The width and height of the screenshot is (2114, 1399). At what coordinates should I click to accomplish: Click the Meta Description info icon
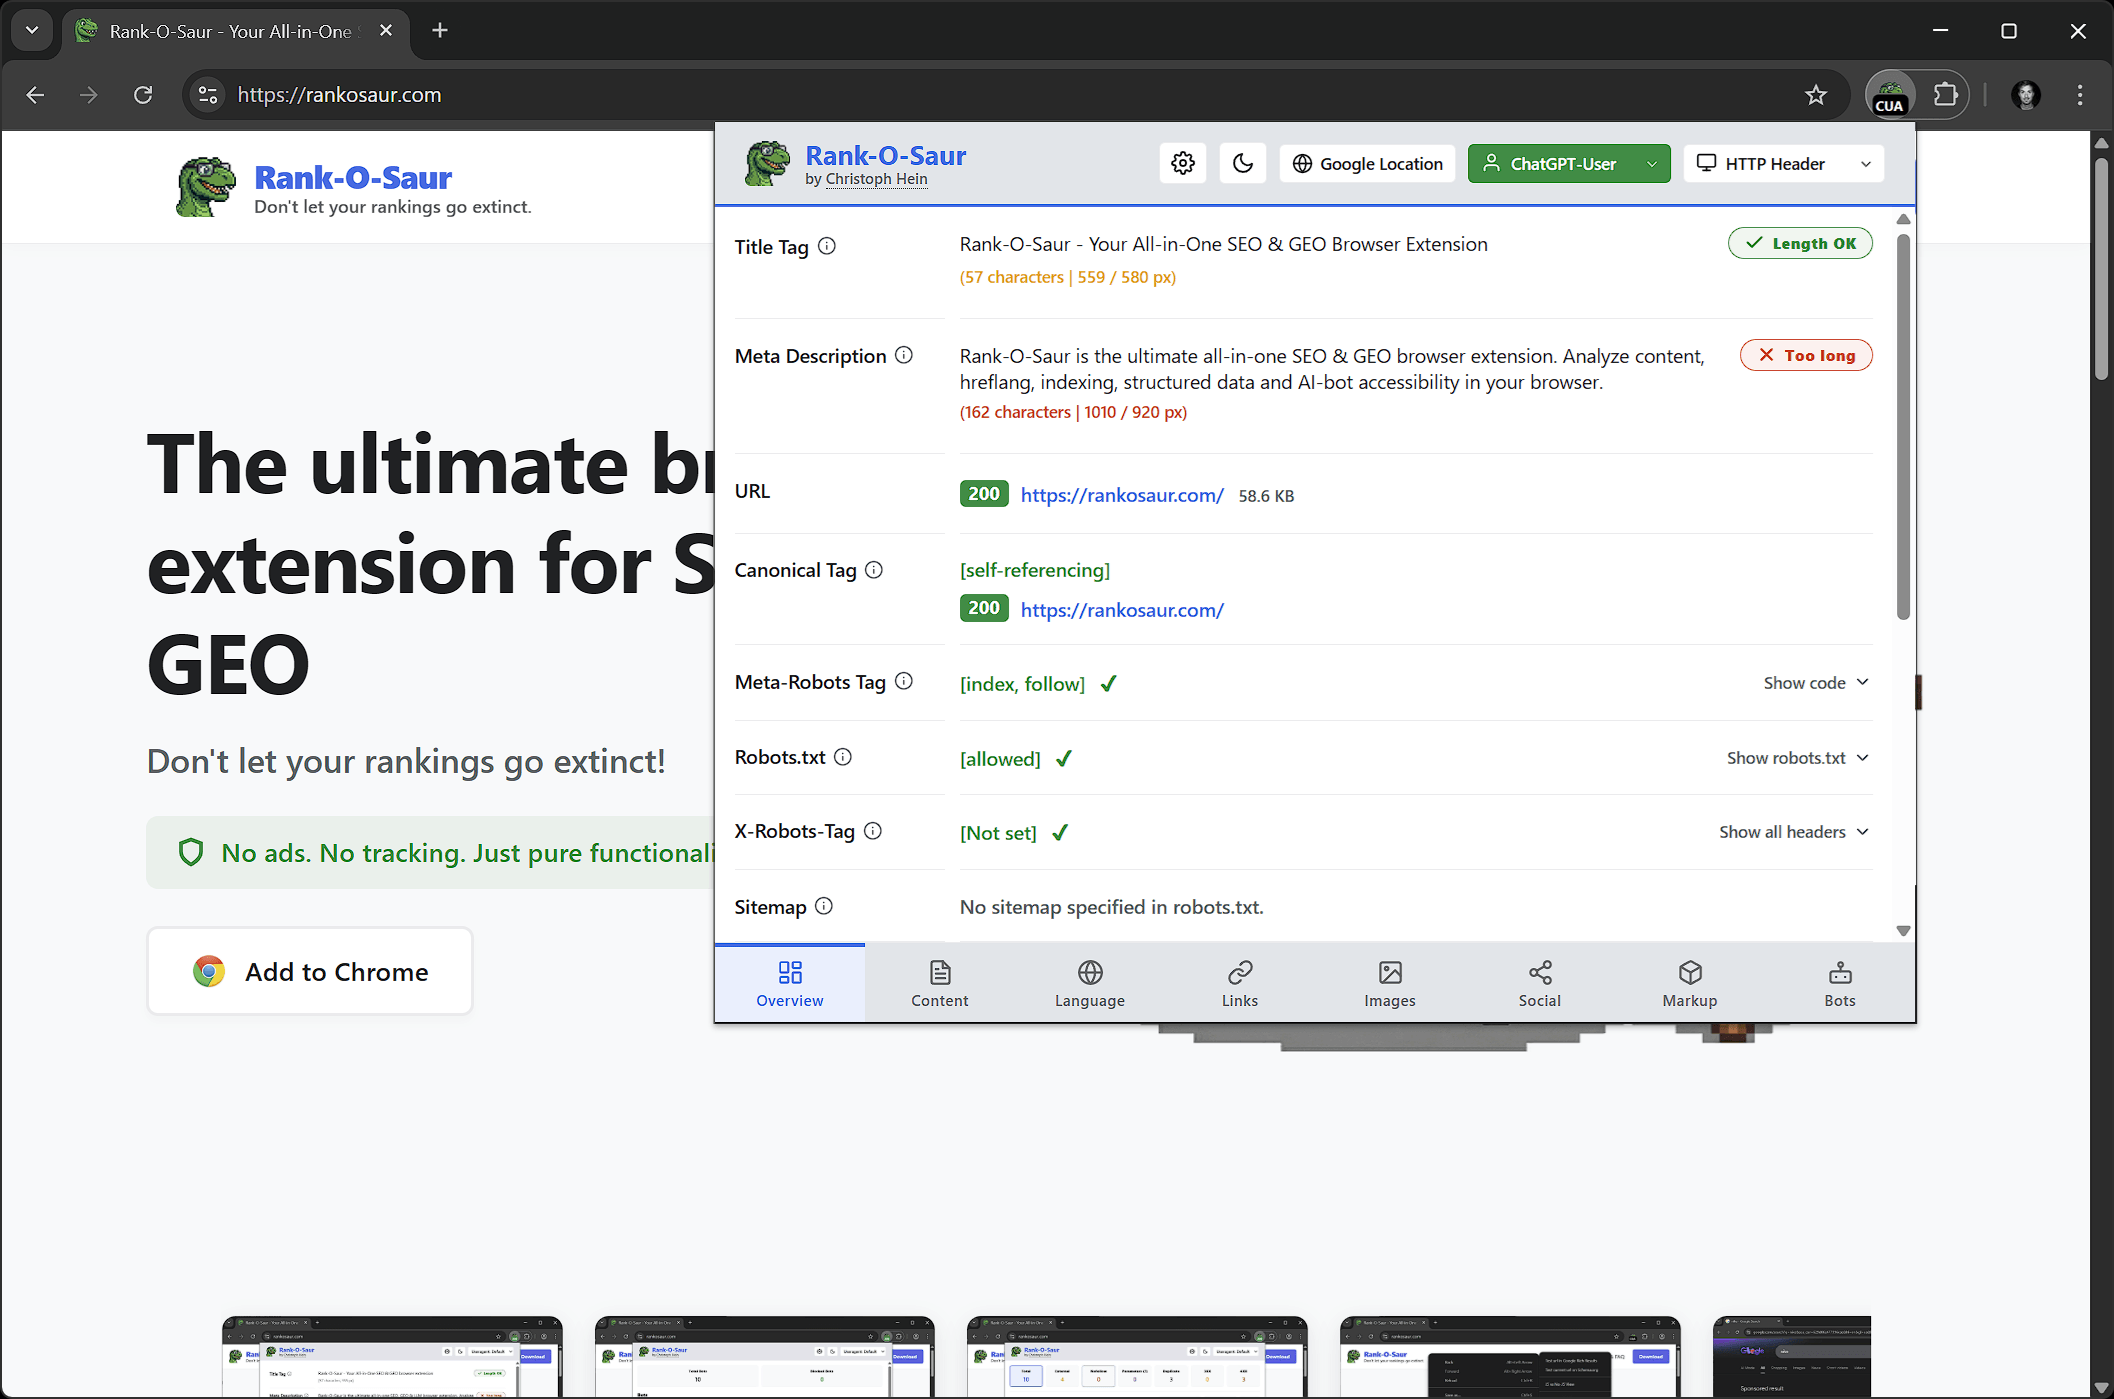point(904,355)
